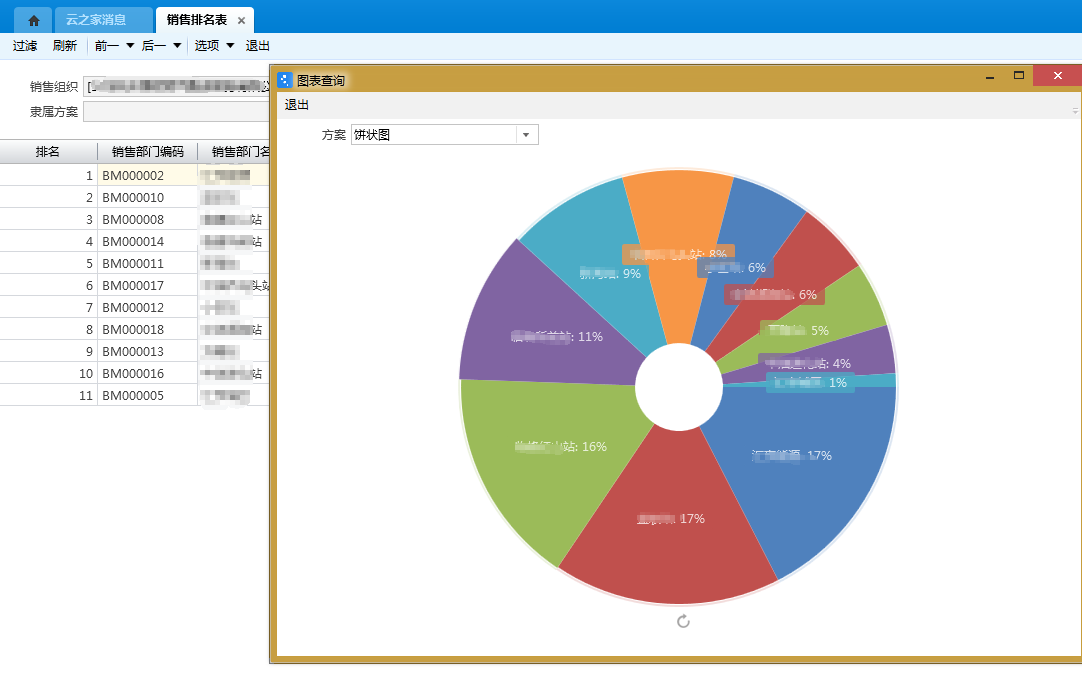Click the 刷新 toolbar button
The height and width of the screenshot is (685, 1082).
(65, 45)
